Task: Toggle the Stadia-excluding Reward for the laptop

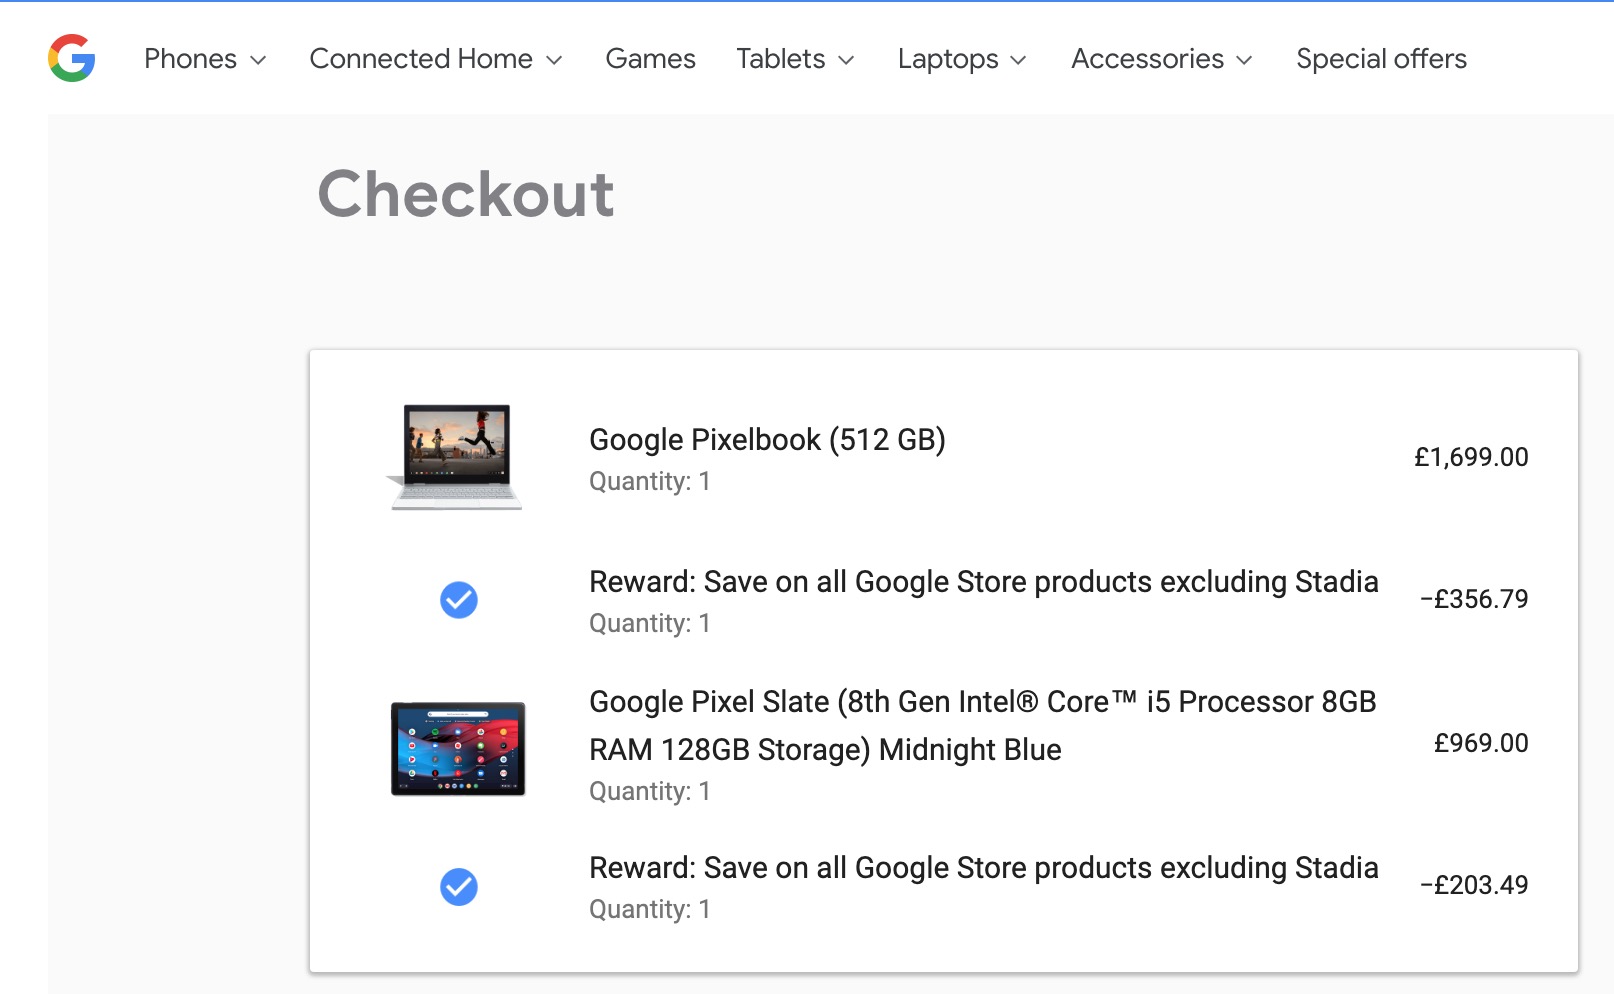Action: 457,600
